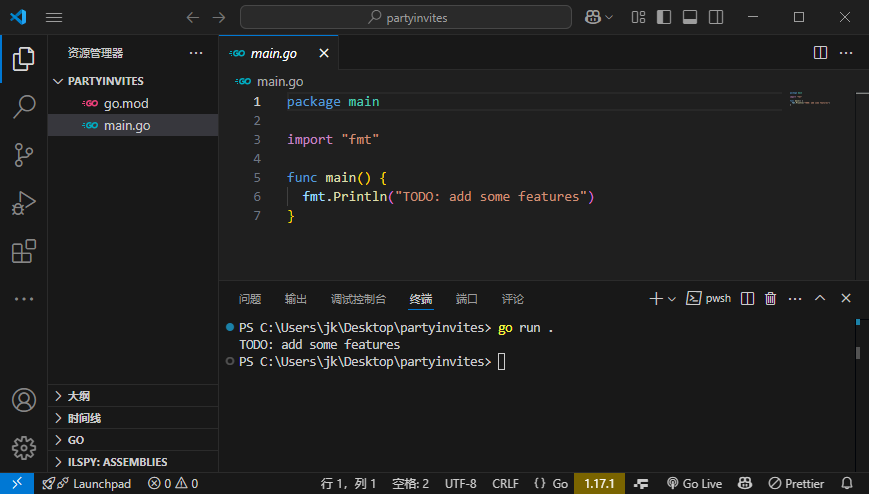Click the Go version 1.17.1 indicator
869x494 pixels.
coord(598,484)
